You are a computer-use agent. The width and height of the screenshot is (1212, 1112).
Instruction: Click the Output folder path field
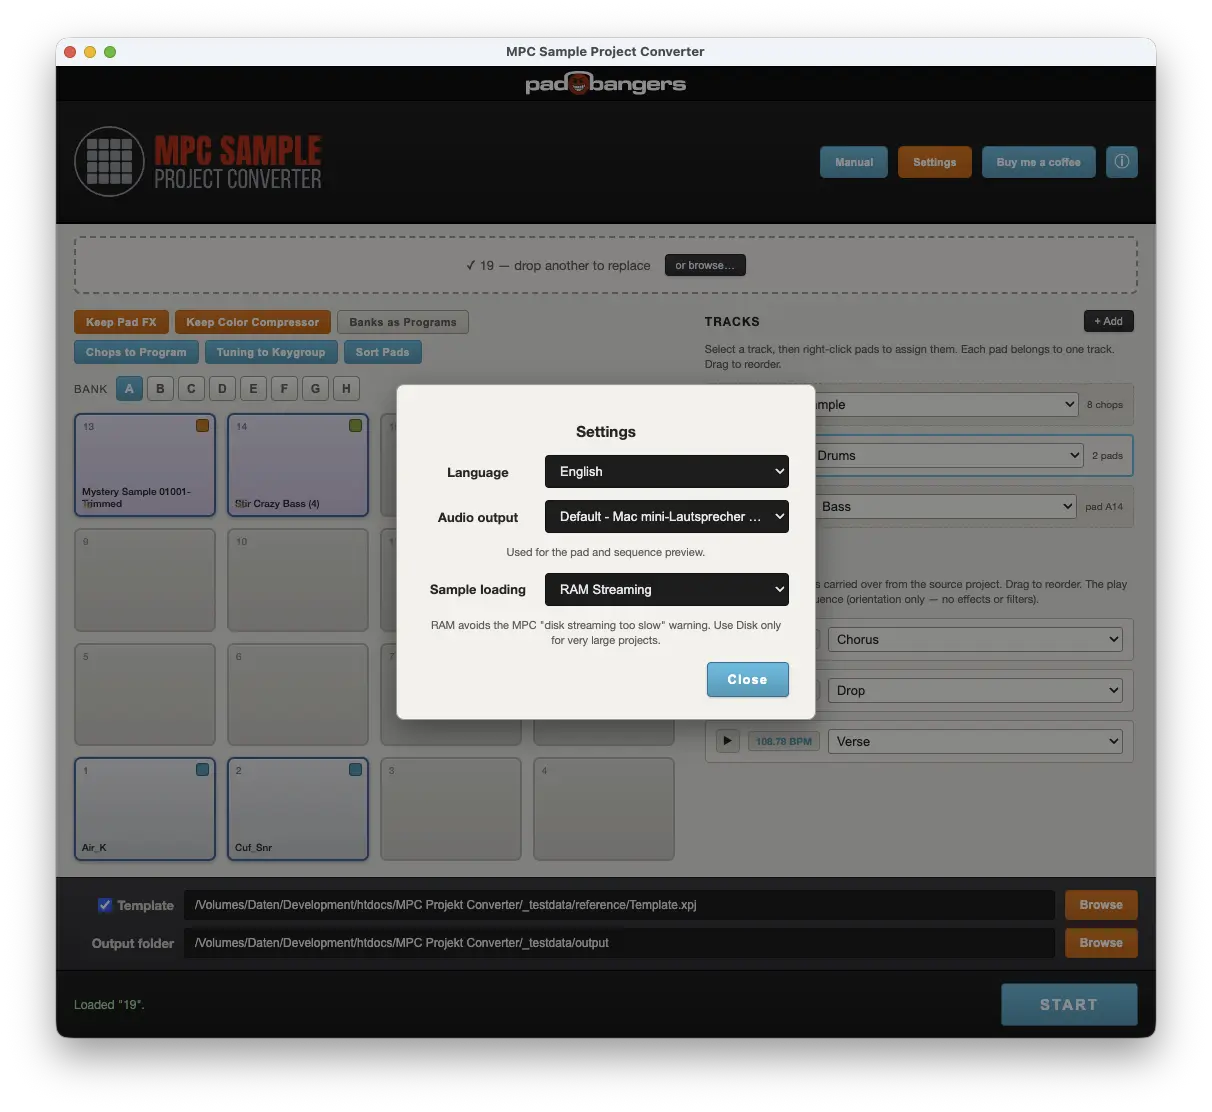pyautogui.click(x=619, y=943)
